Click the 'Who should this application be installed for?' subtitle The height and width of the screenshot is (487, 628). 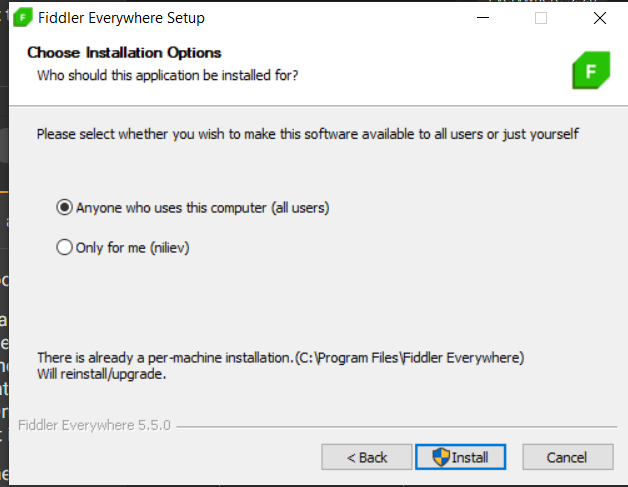coord(167,75)
